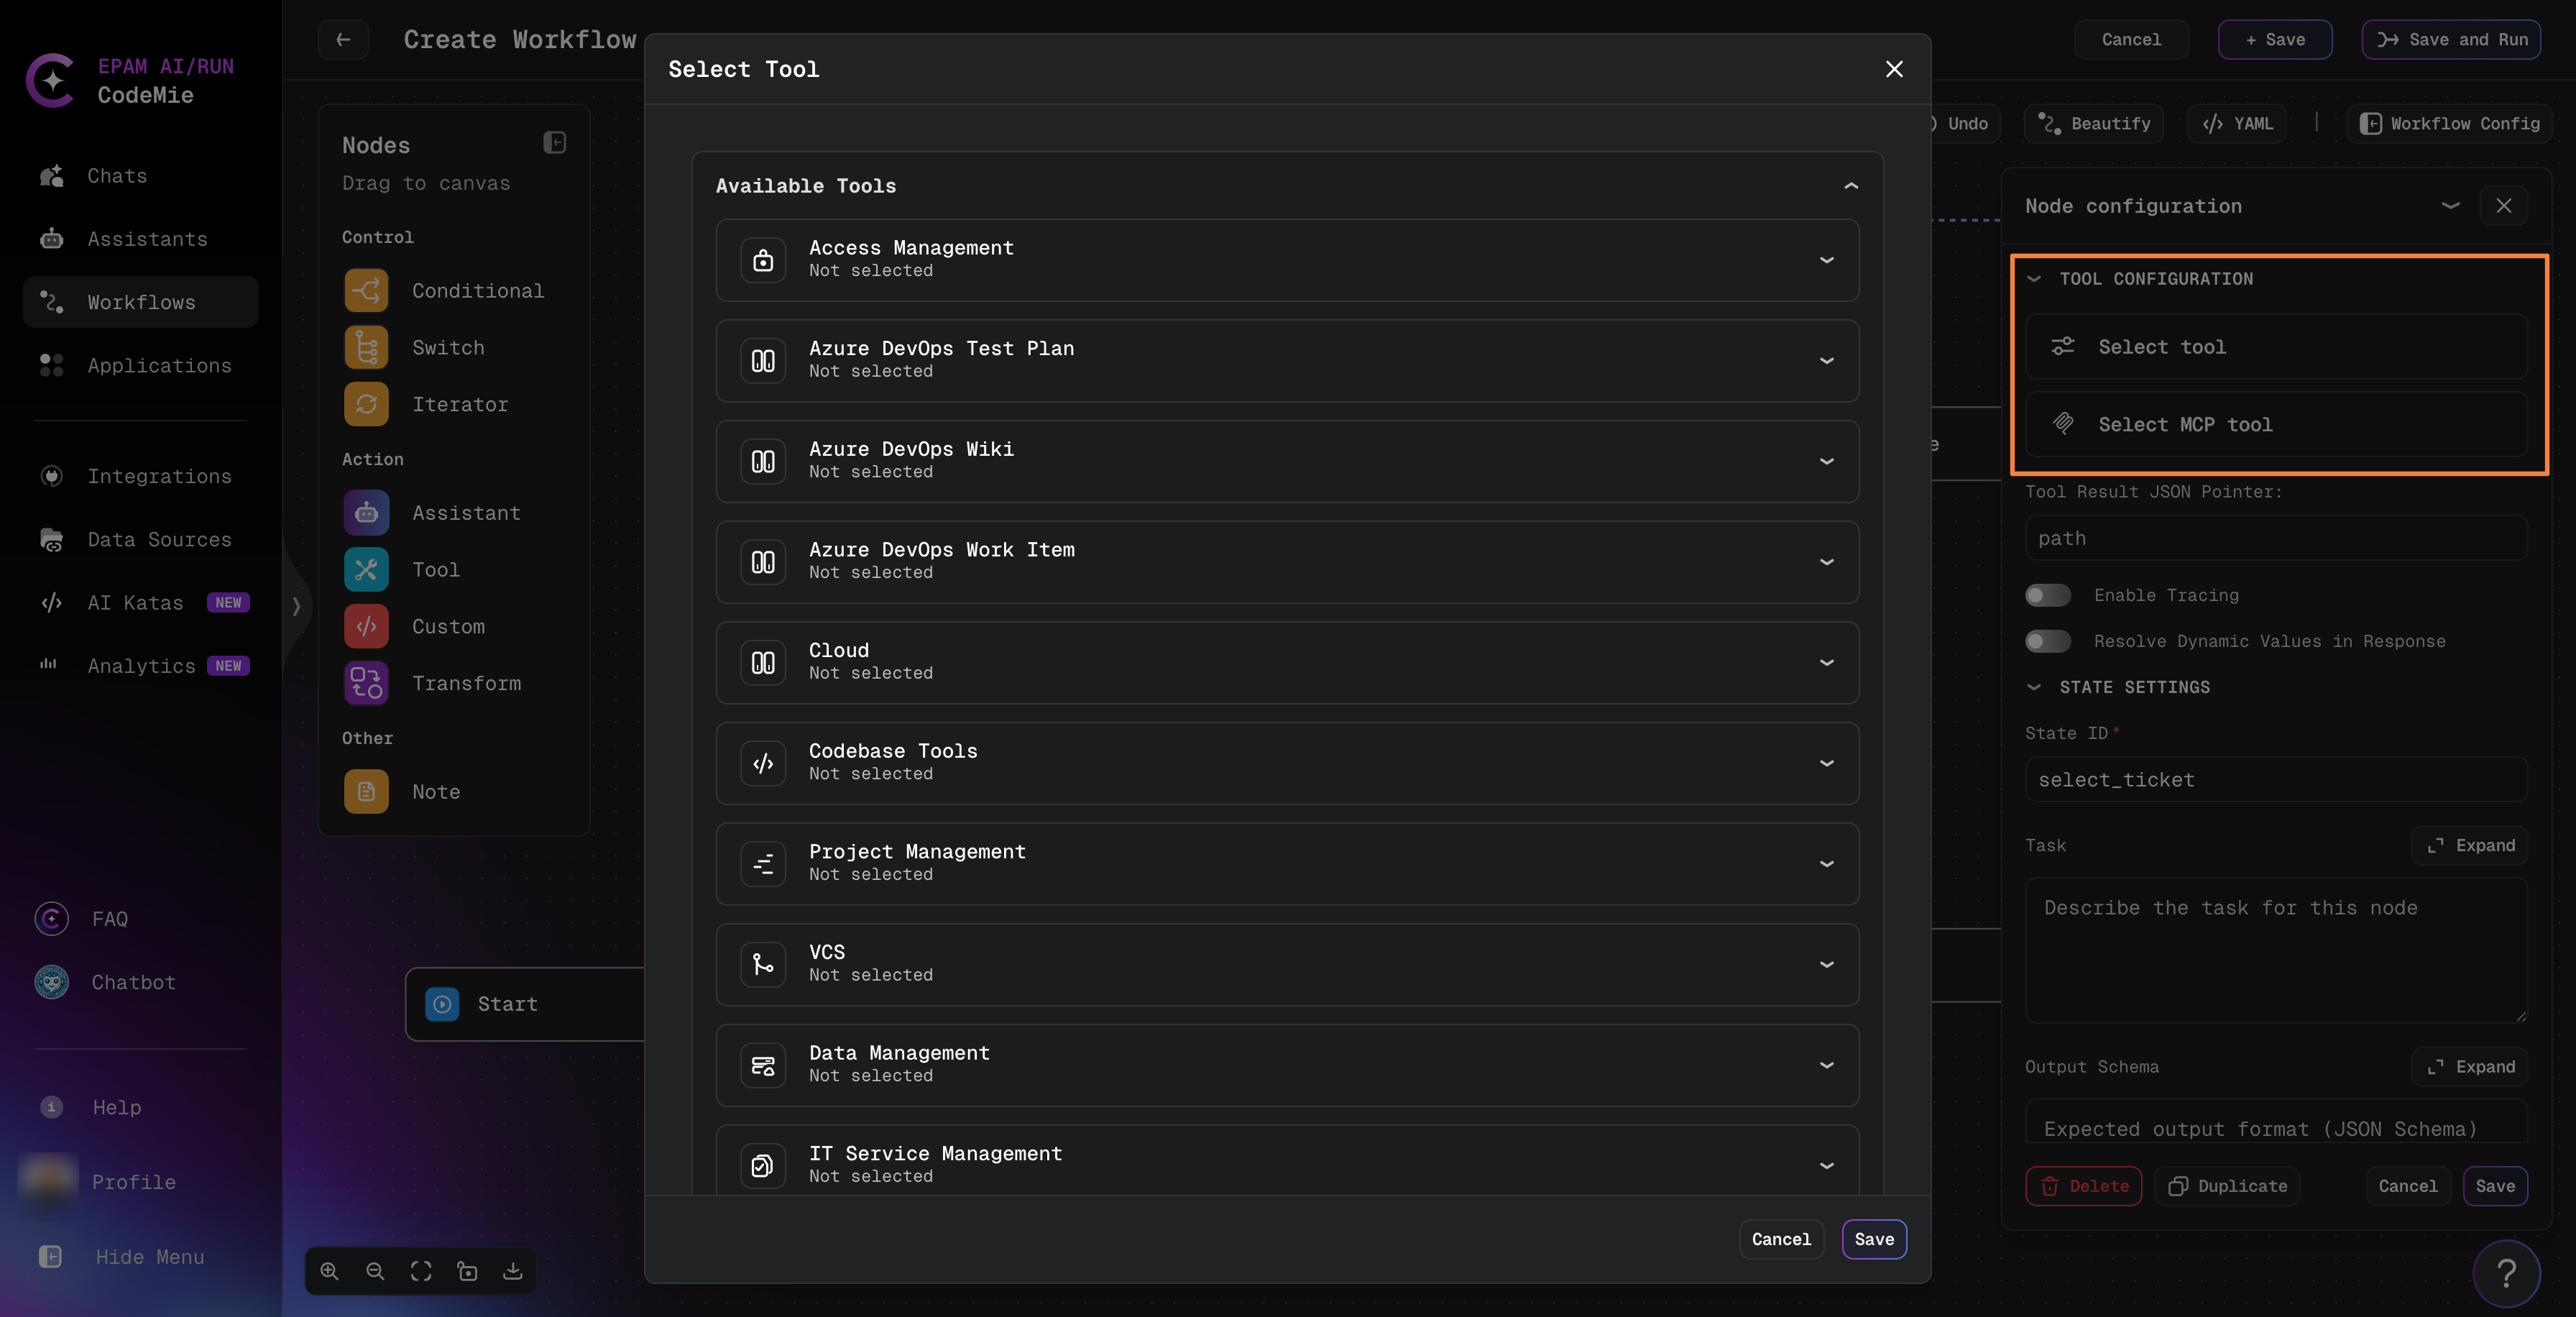Collapse the Available Tools section

[1849, 186]
